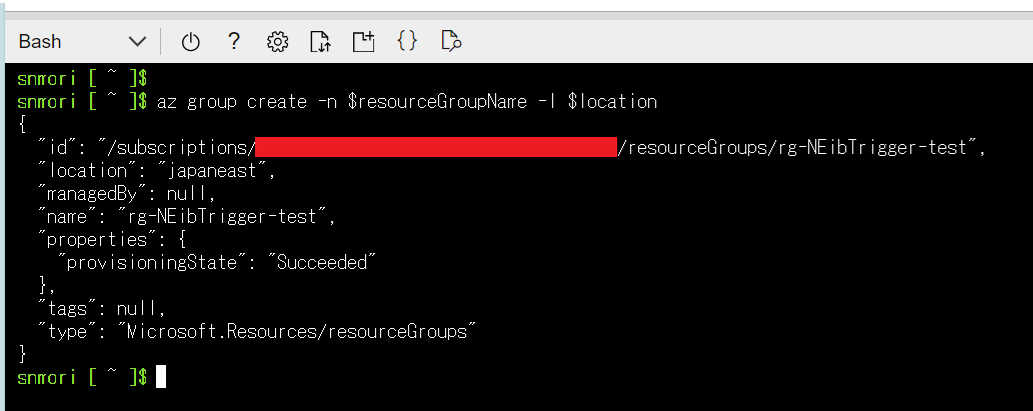Open a new session
The height and width of the screenshot is (411, 1033).
click(363, 41)
